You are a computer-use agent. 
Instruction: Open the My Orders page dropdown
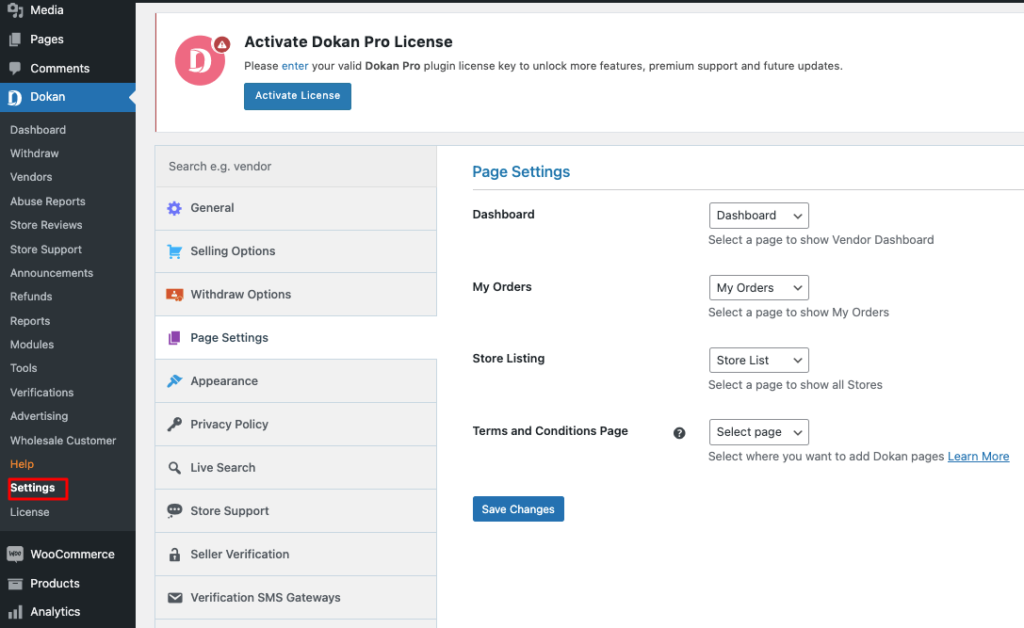point(759,288)
